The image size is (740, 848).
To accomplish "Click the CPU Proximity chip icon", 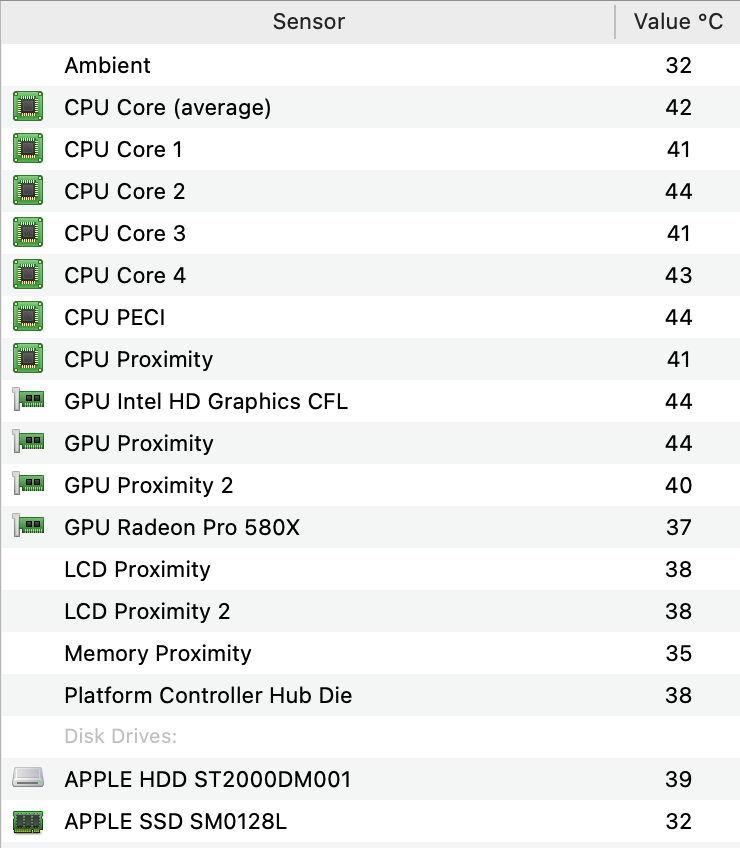I will click(28, 359).
